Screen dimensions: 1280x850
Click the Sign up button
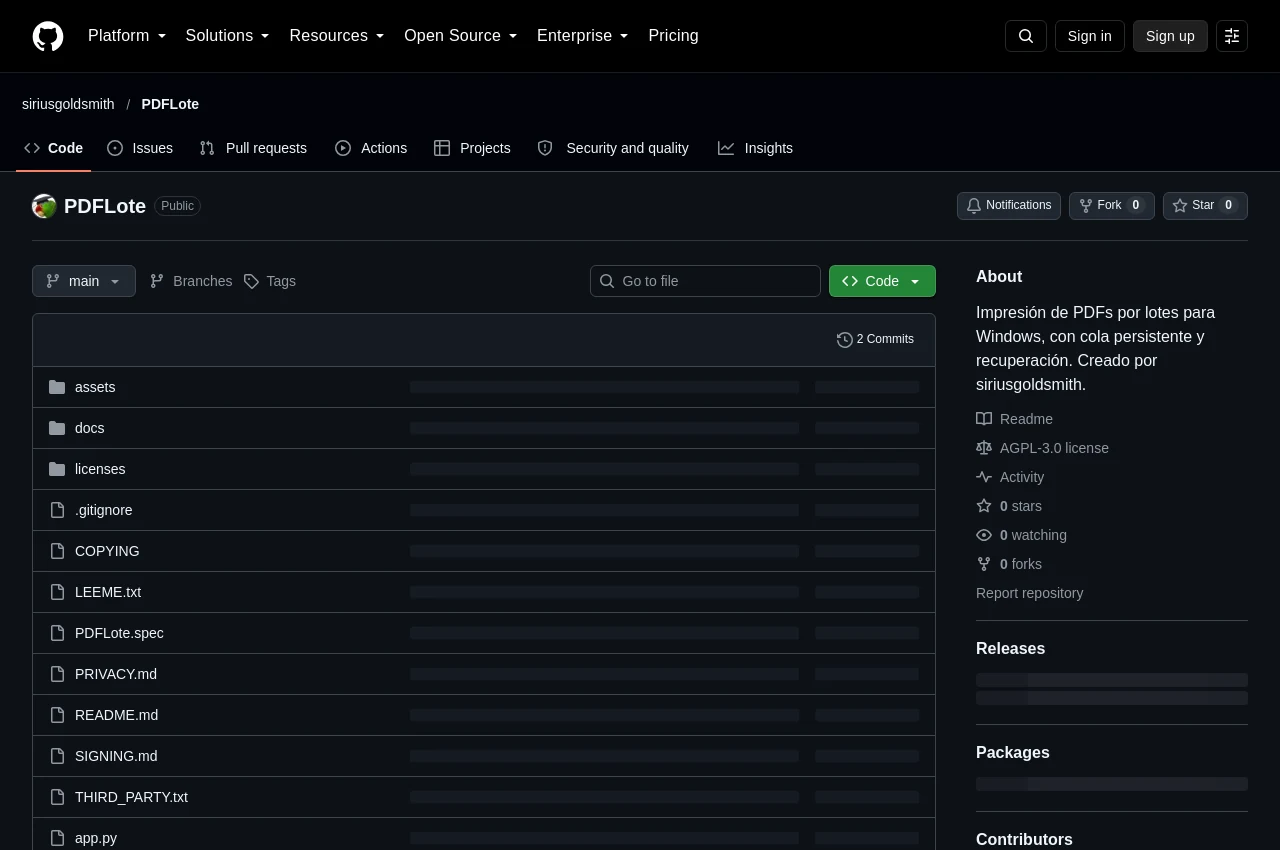1170,36
